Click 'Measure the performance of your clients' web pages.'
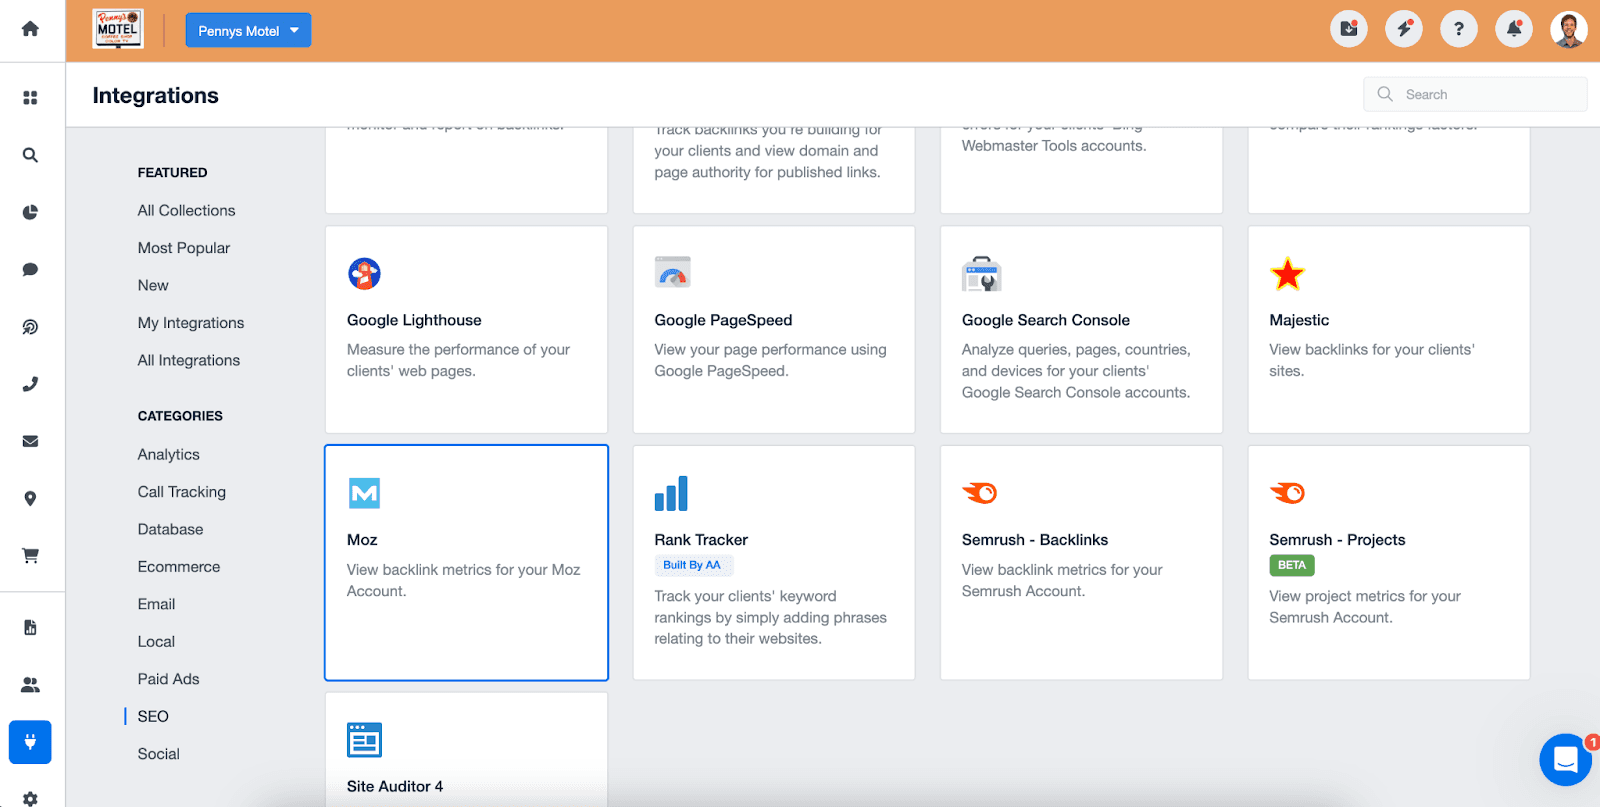 click(x=458, y=360)
